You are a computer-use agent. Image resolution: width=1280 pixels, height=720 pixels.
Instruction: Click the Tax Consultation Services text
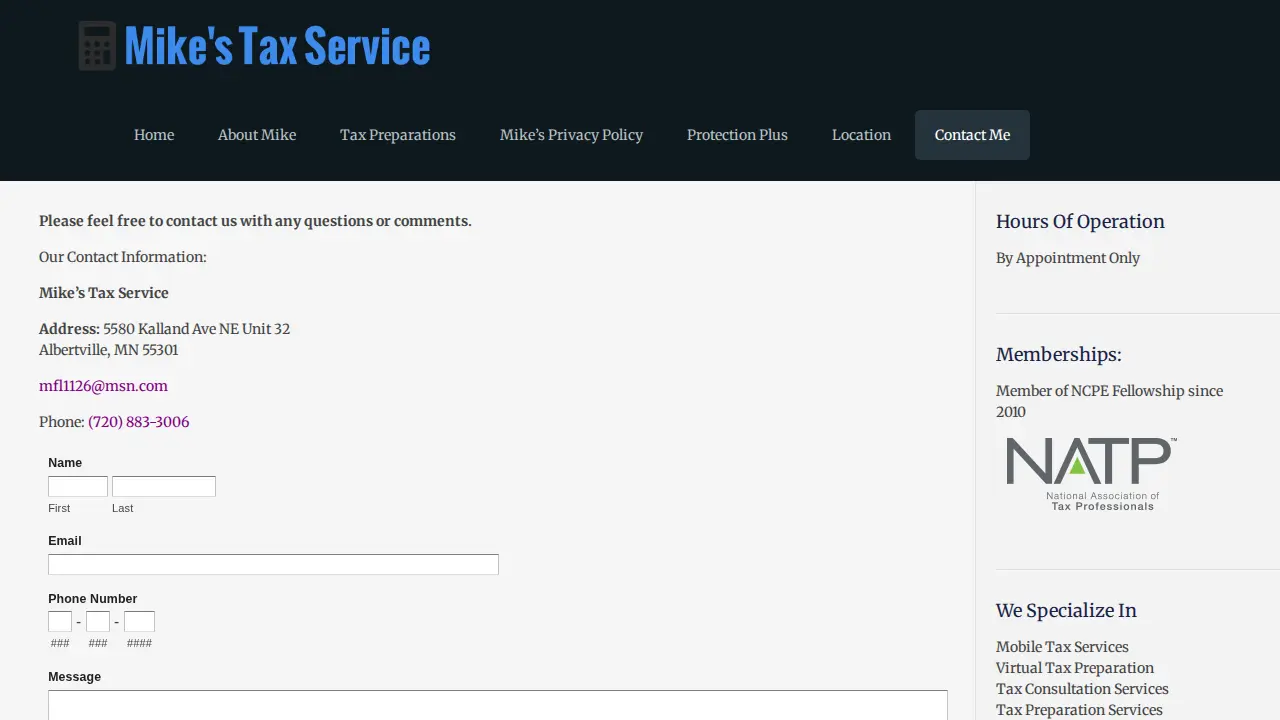[x=1082, y=689]
